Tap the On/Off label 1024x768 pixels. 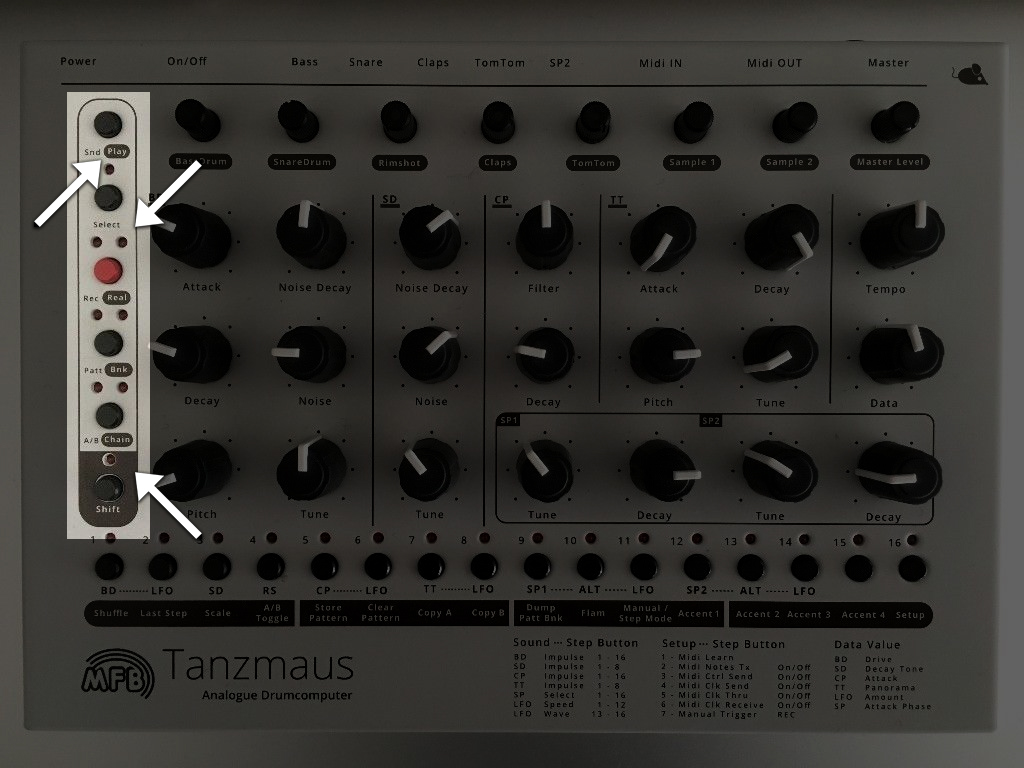pos(187,61)
